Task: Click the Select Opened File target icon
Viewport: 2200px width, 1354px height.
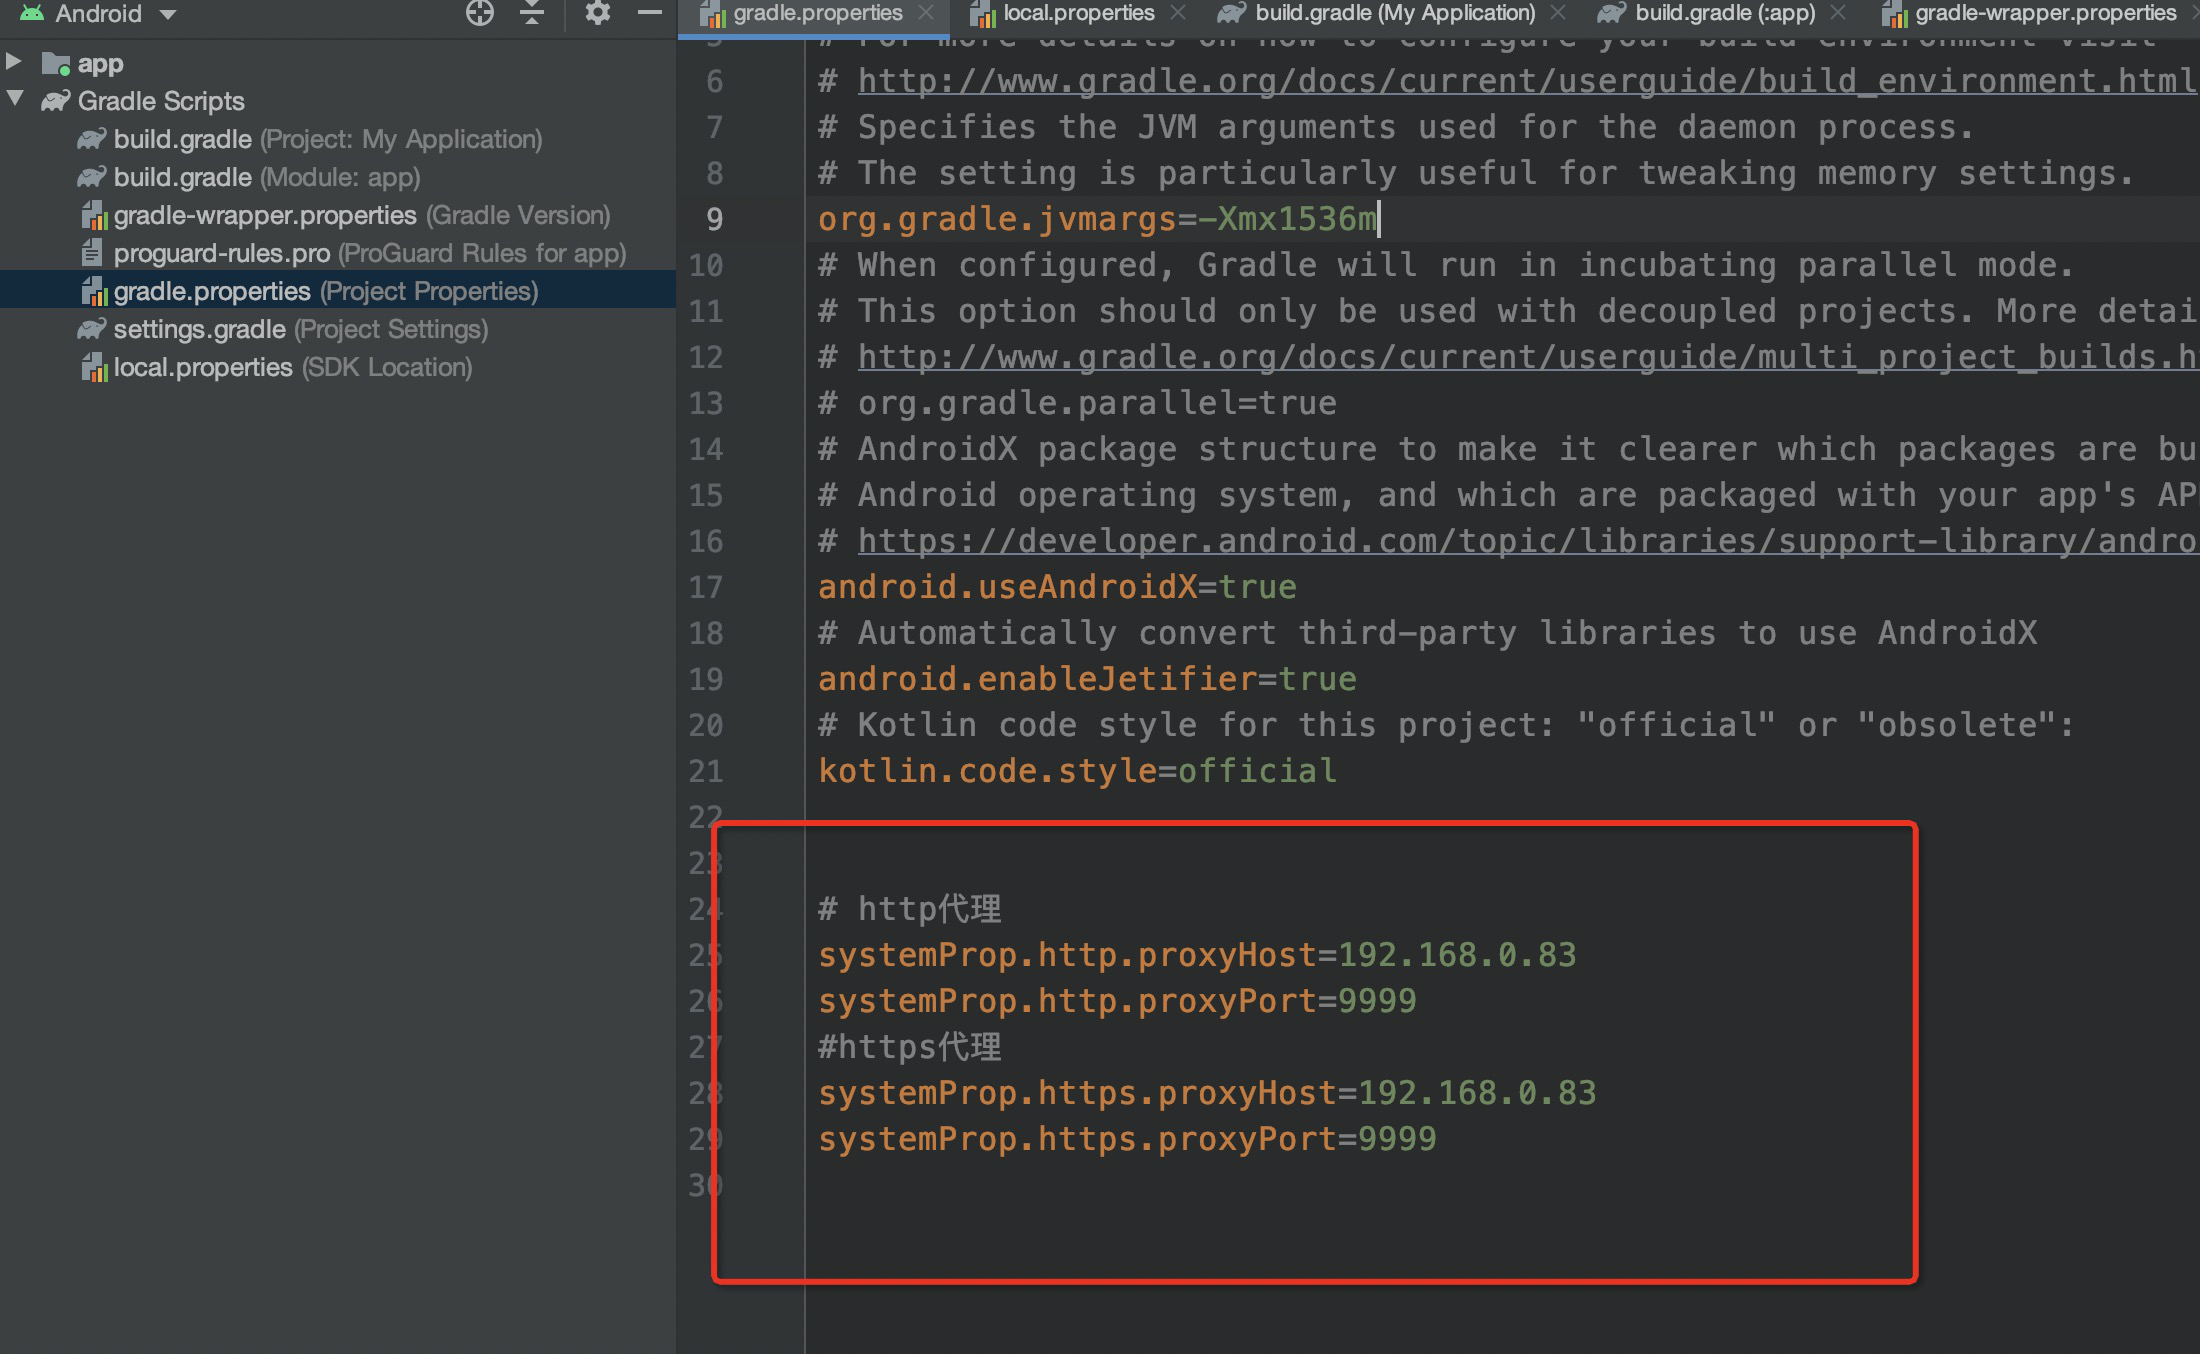Action: 480,13
